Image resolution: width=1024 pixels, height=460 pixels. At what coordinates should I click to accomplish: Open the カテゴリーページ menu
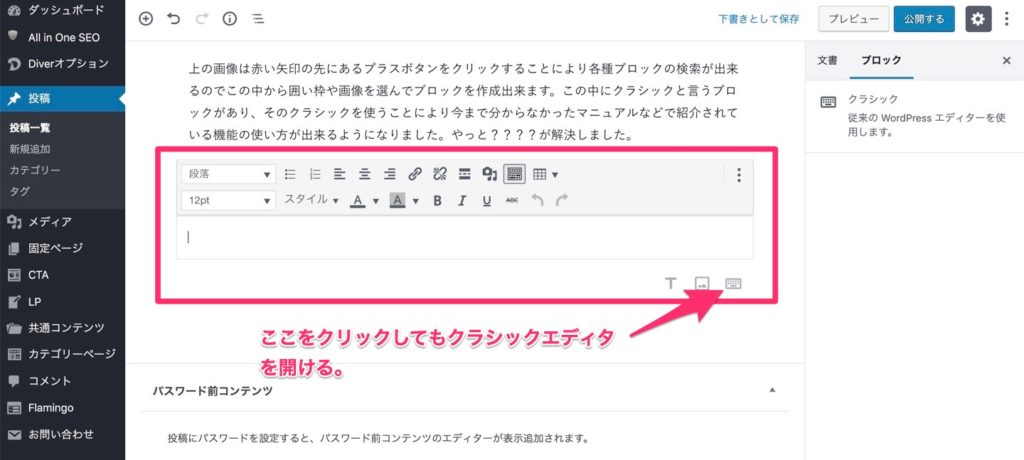click(63, 354)
